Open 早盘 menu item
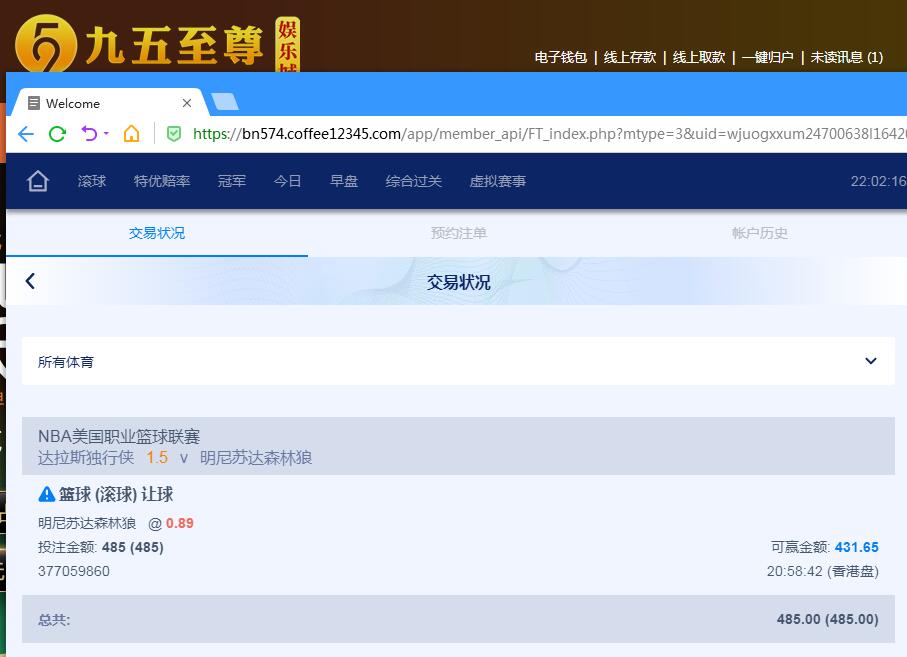Viewport: 907px width, 657px height. pyautogui.click(x=344, y=181)
